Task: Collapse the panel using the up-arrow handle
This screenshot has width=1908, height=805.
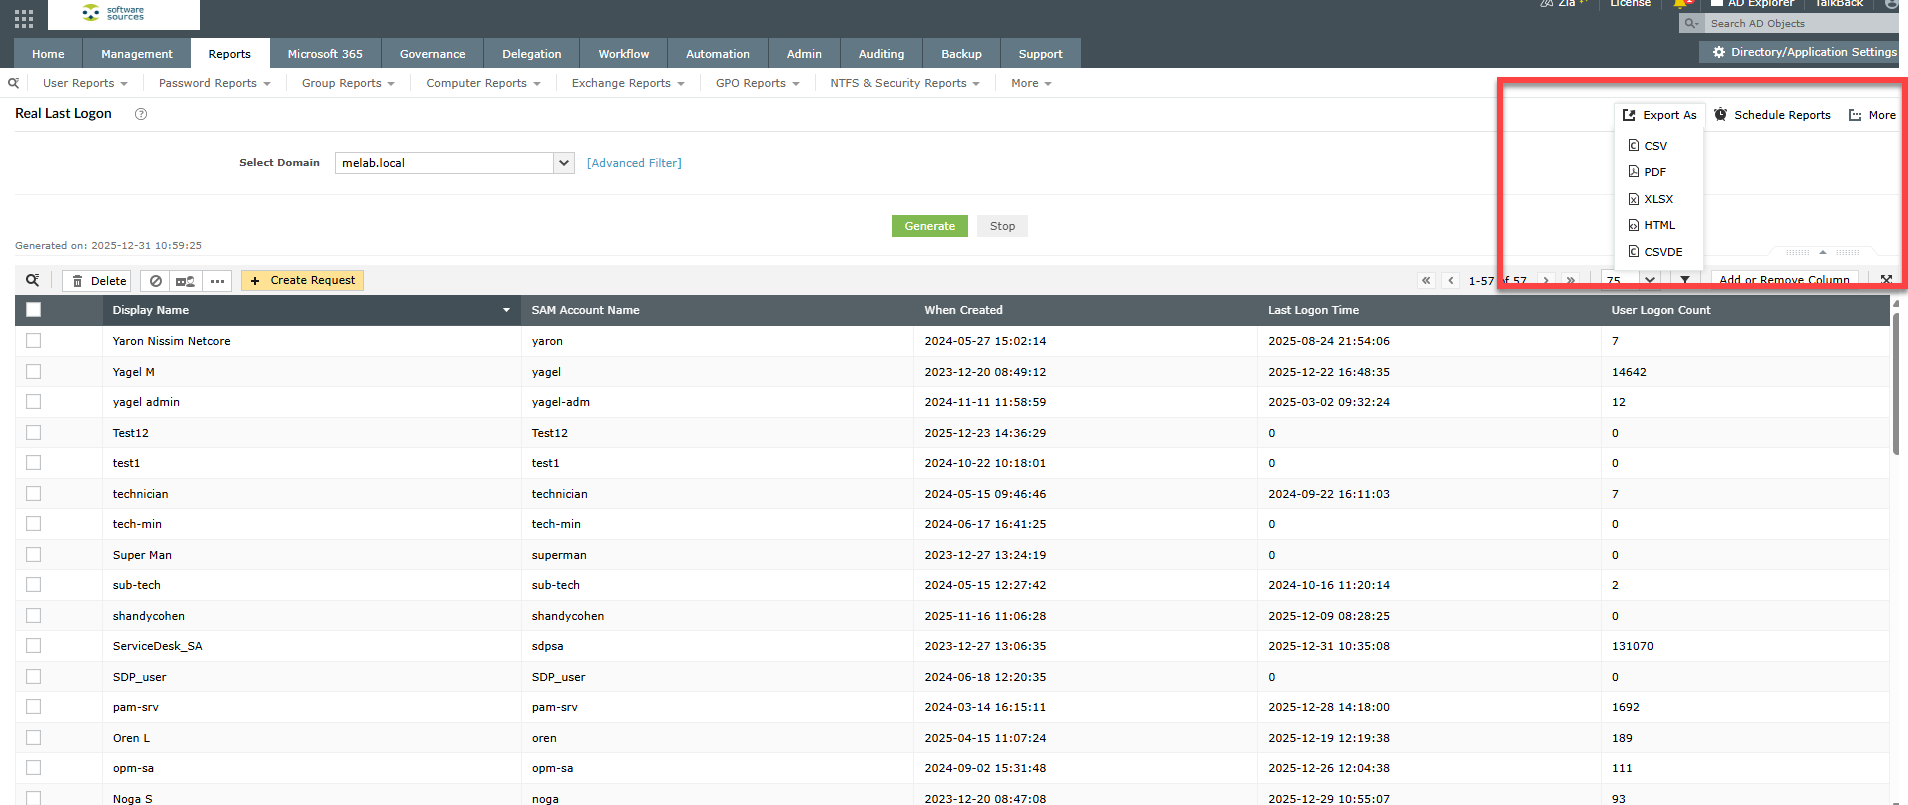Action: point(1823,252)
